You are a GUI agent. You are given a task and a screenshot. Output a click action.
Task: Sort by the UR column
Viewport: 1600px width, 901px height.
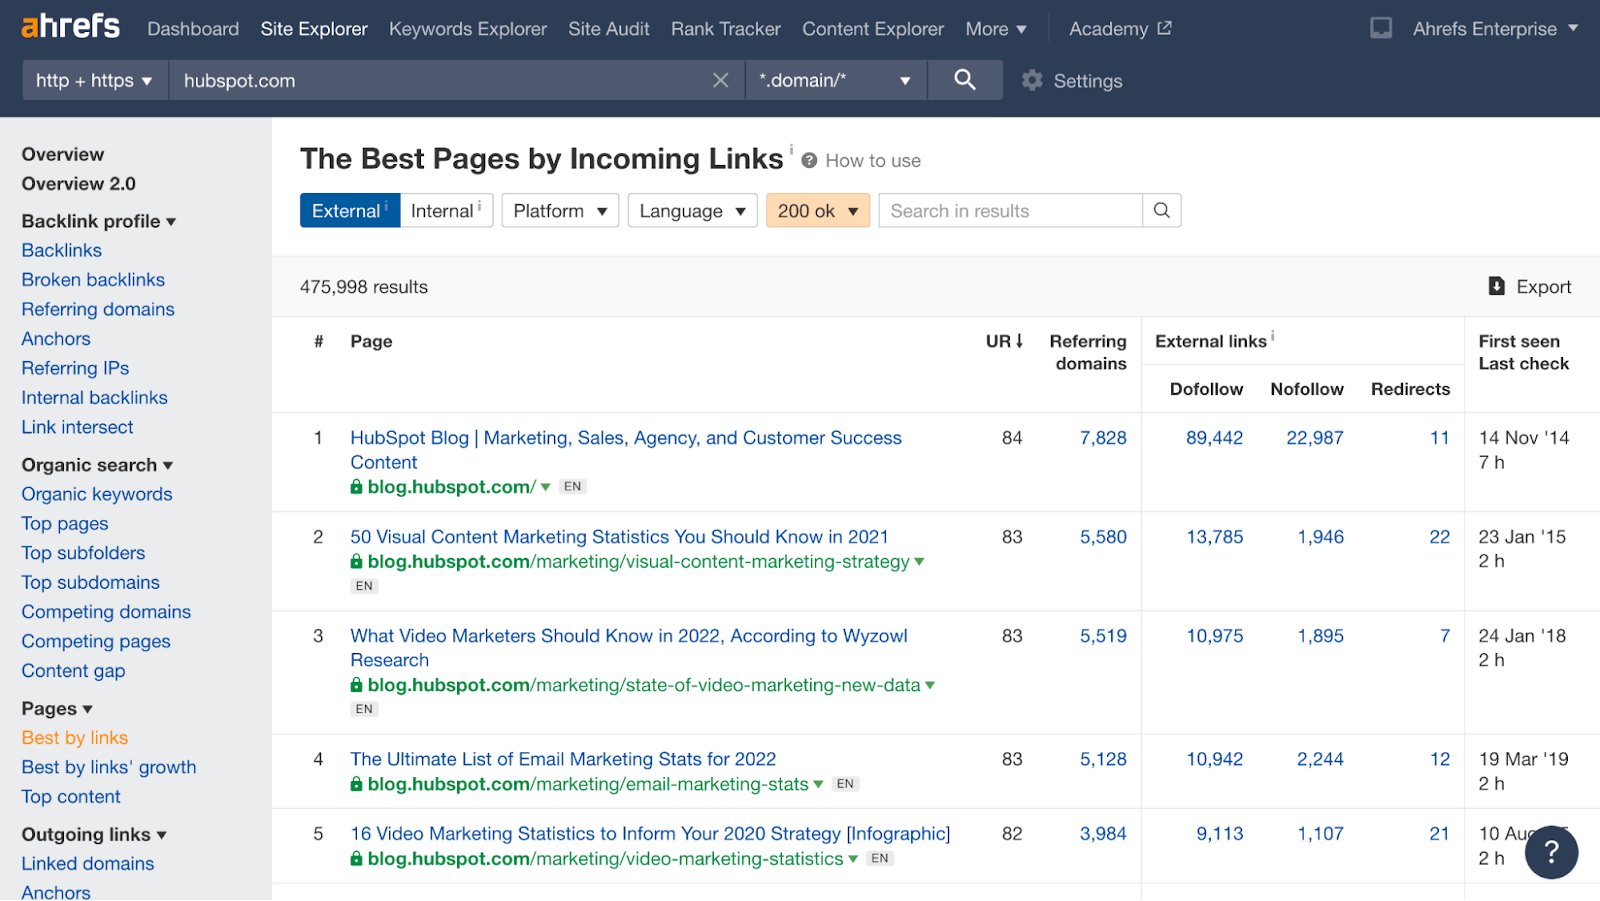coord(1004,341)
